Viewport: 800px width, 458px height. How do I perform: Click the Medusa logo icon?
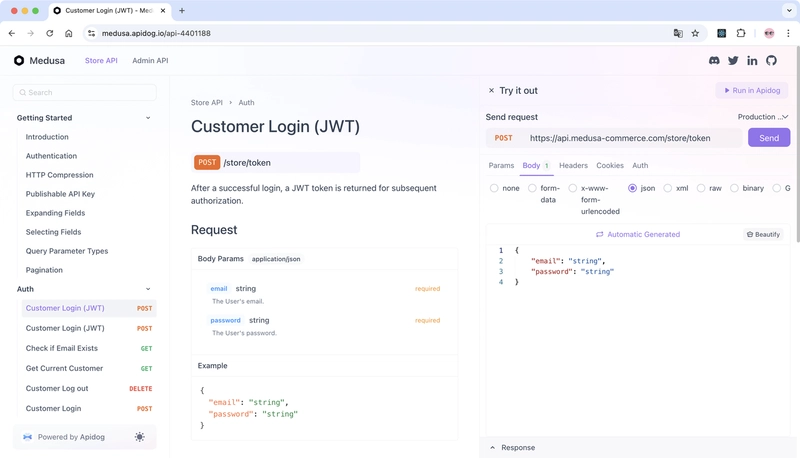tap(19, 60)
